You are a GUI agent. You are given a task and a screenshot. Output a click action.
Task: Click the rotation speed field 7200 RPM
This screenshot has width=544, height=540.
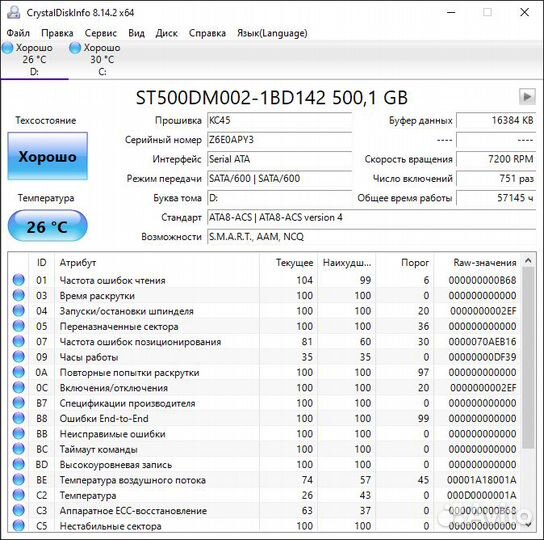click(x=496, y=159)
